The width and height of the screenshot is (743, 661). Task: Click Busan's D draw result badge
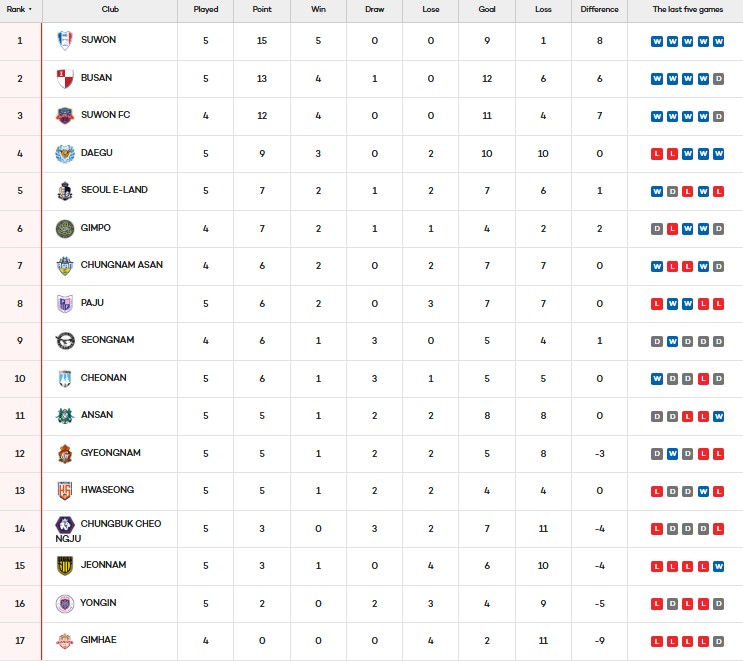coord(720,79)
